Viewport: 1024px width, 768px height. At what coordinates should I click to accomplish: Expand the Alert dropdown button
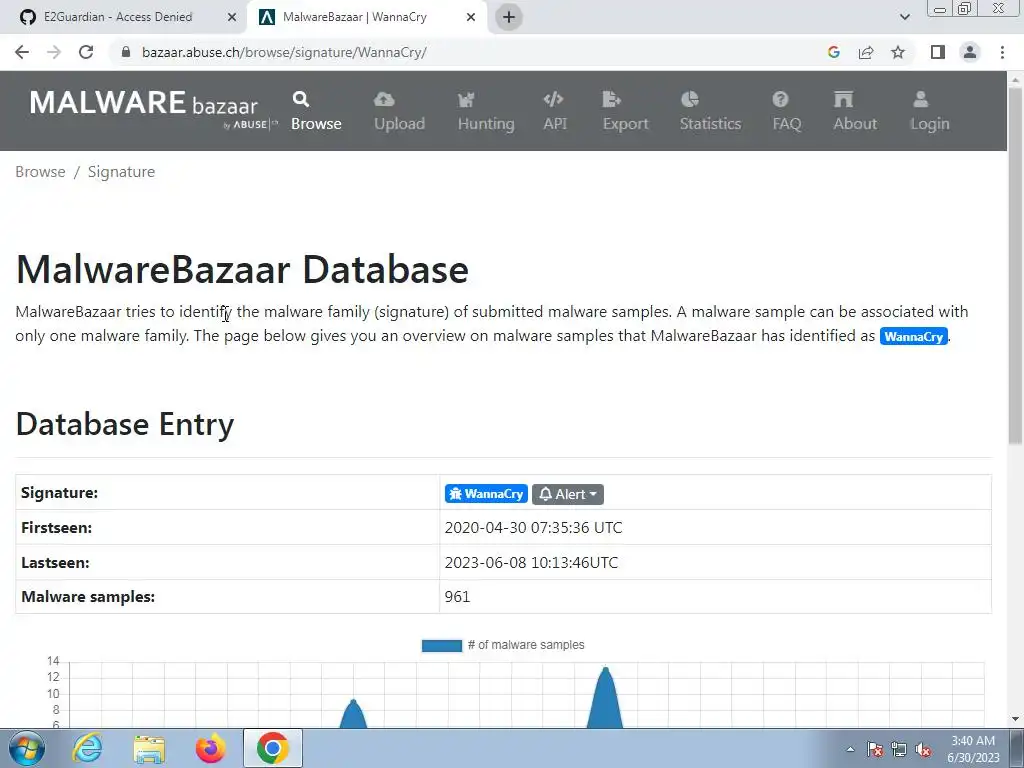click(x=568, y=494)
